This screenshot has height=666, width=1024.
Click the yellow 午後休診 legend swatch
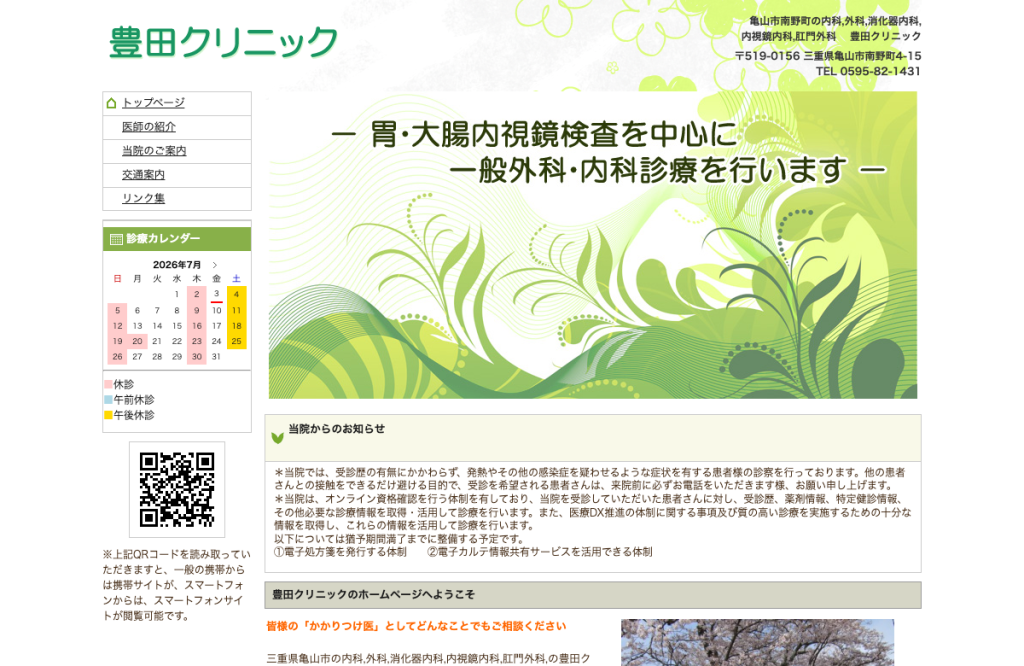tap(108, 415)
